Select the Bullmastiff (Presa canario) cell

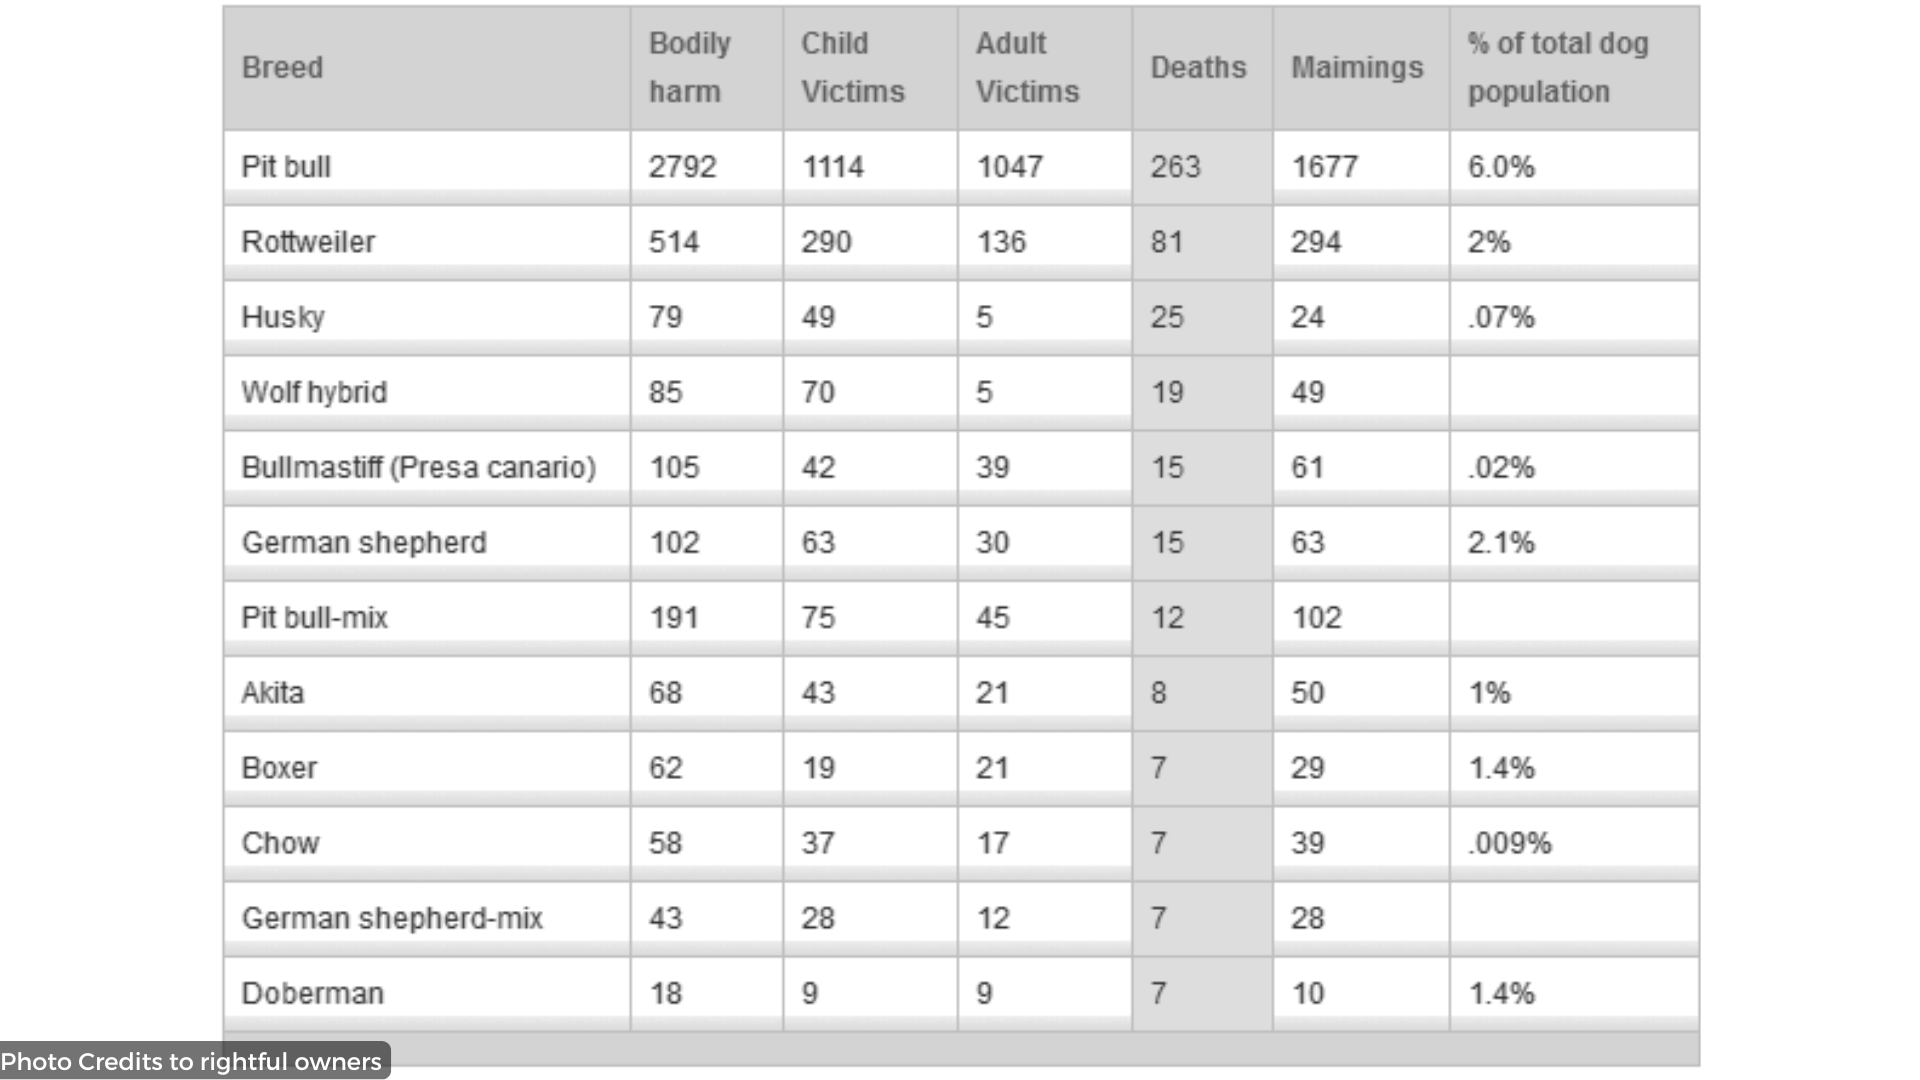pyautogui.click(x=427, y=467)
